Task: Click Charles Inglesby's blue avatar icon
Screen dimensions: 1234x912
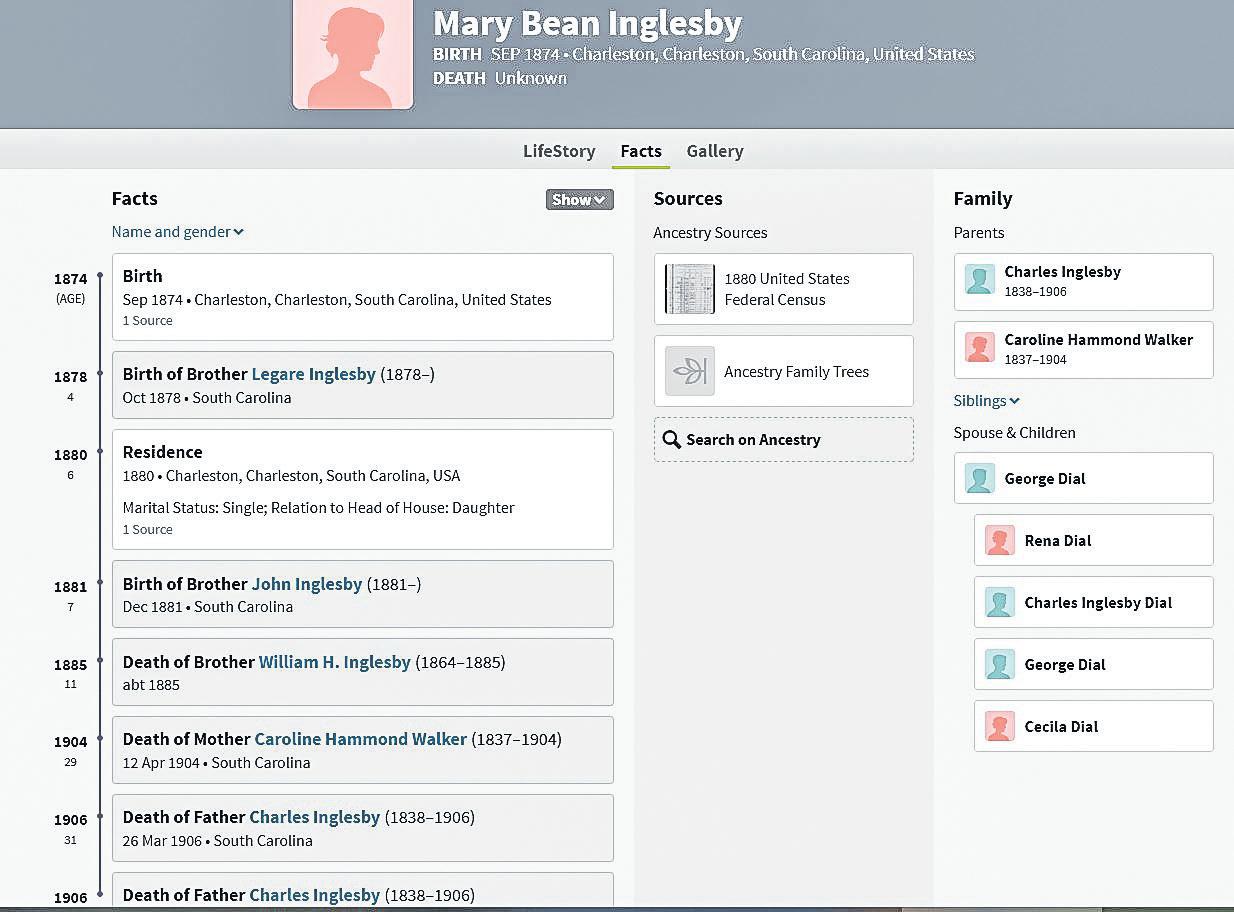Action: point(980,280)
